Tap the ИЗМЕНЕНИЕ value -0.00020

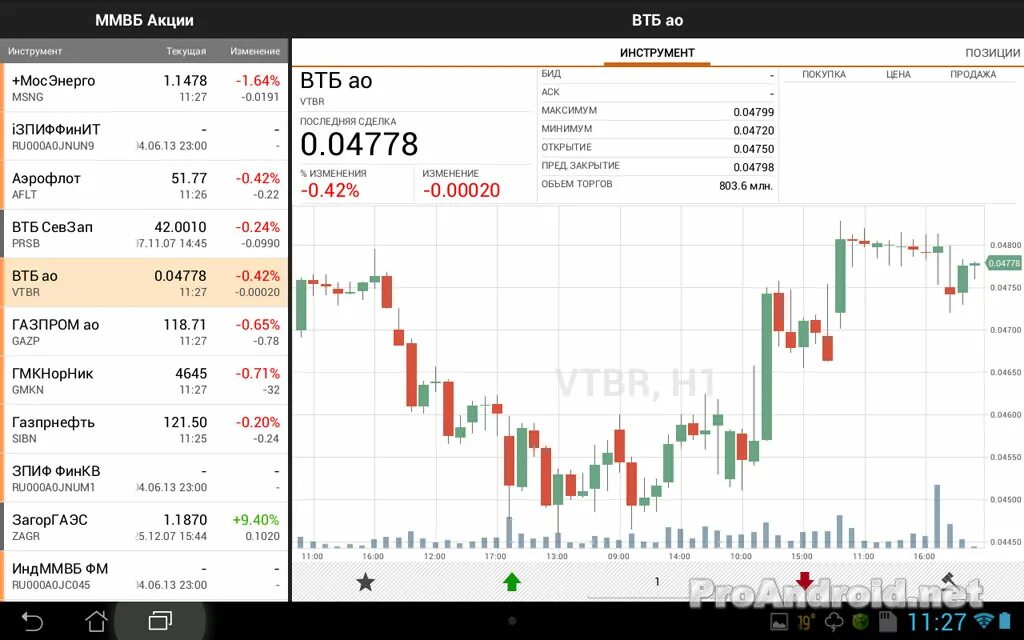click(461, 190)
